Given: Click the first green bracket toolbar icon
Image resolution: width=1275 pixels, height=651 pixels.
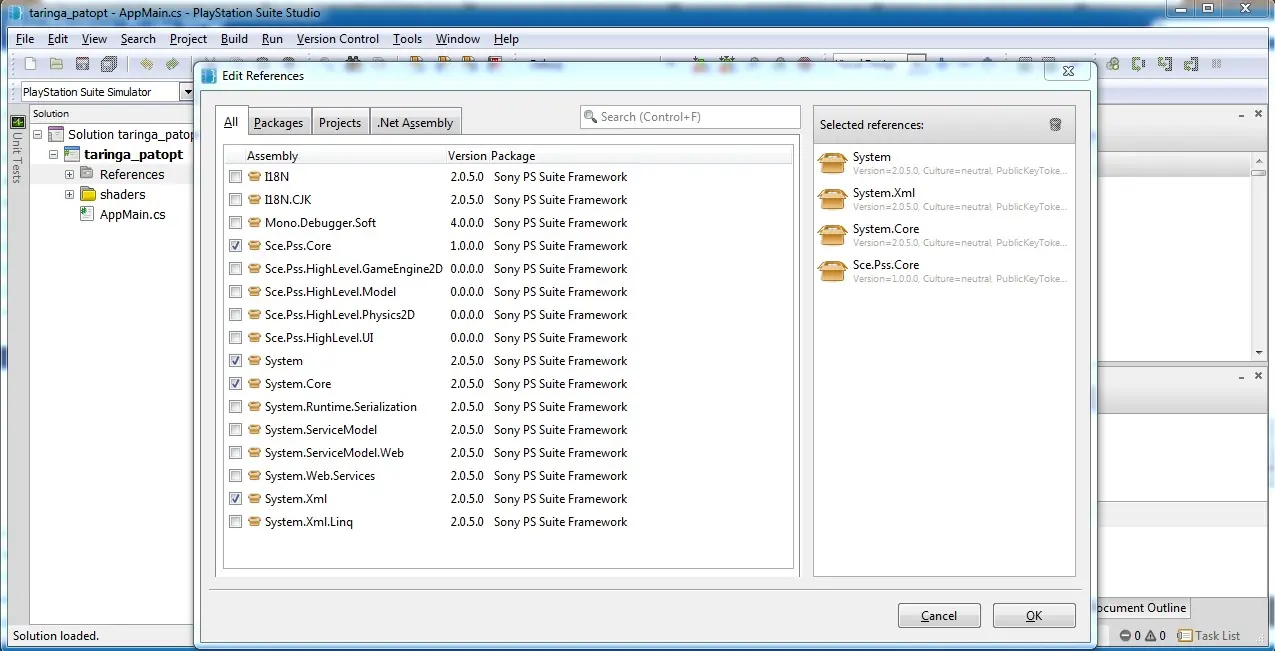Looking at the screenshot, I should pos(1138,64).
